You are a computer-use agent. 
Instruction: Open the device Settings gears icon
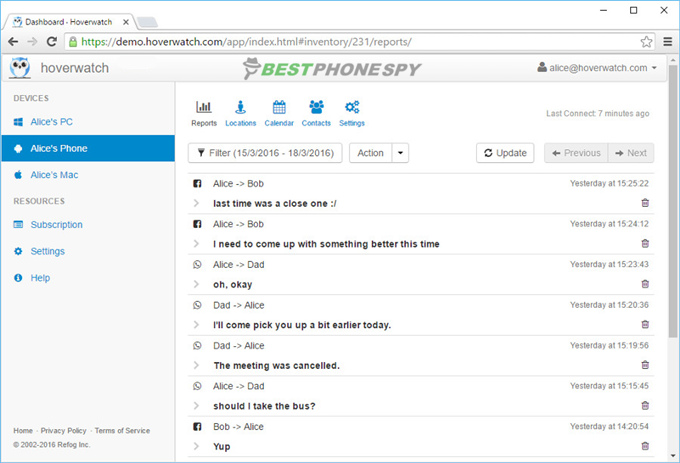(x=352, y=107)
